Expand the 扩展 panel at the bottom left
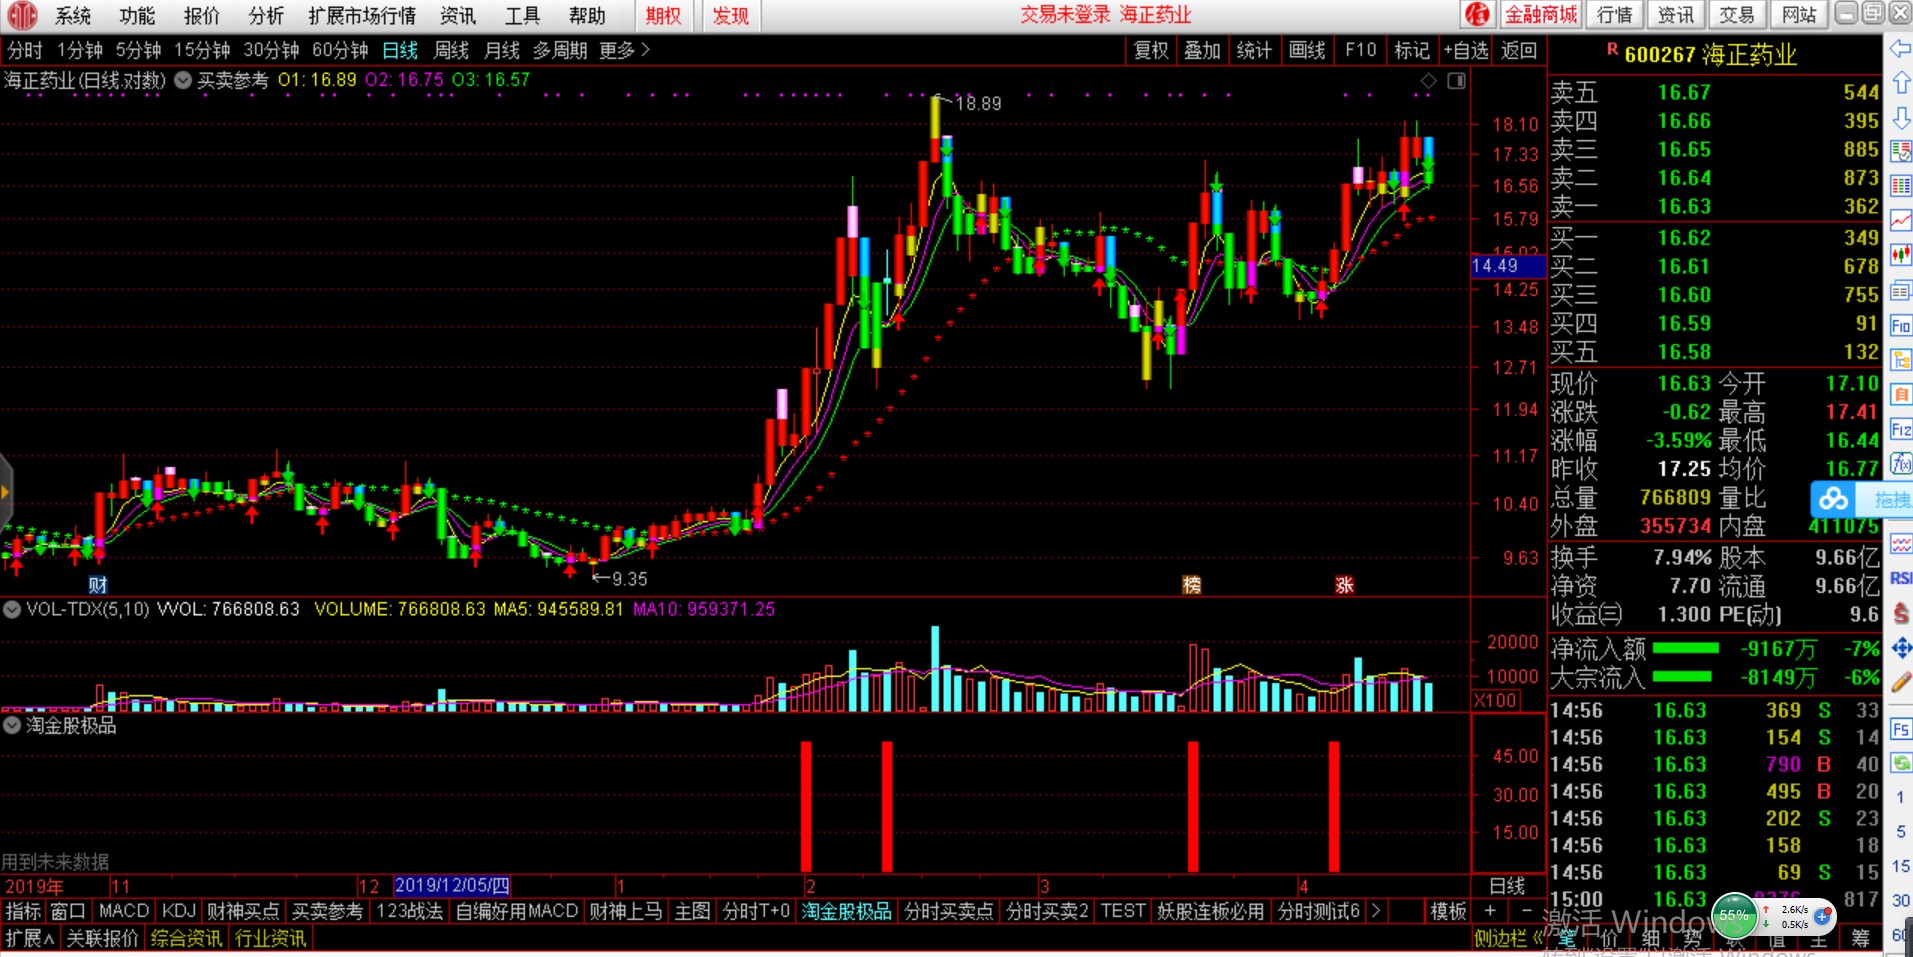Image resolution: width=1913 pixels, height=957 pixels. tap(29, 938)
